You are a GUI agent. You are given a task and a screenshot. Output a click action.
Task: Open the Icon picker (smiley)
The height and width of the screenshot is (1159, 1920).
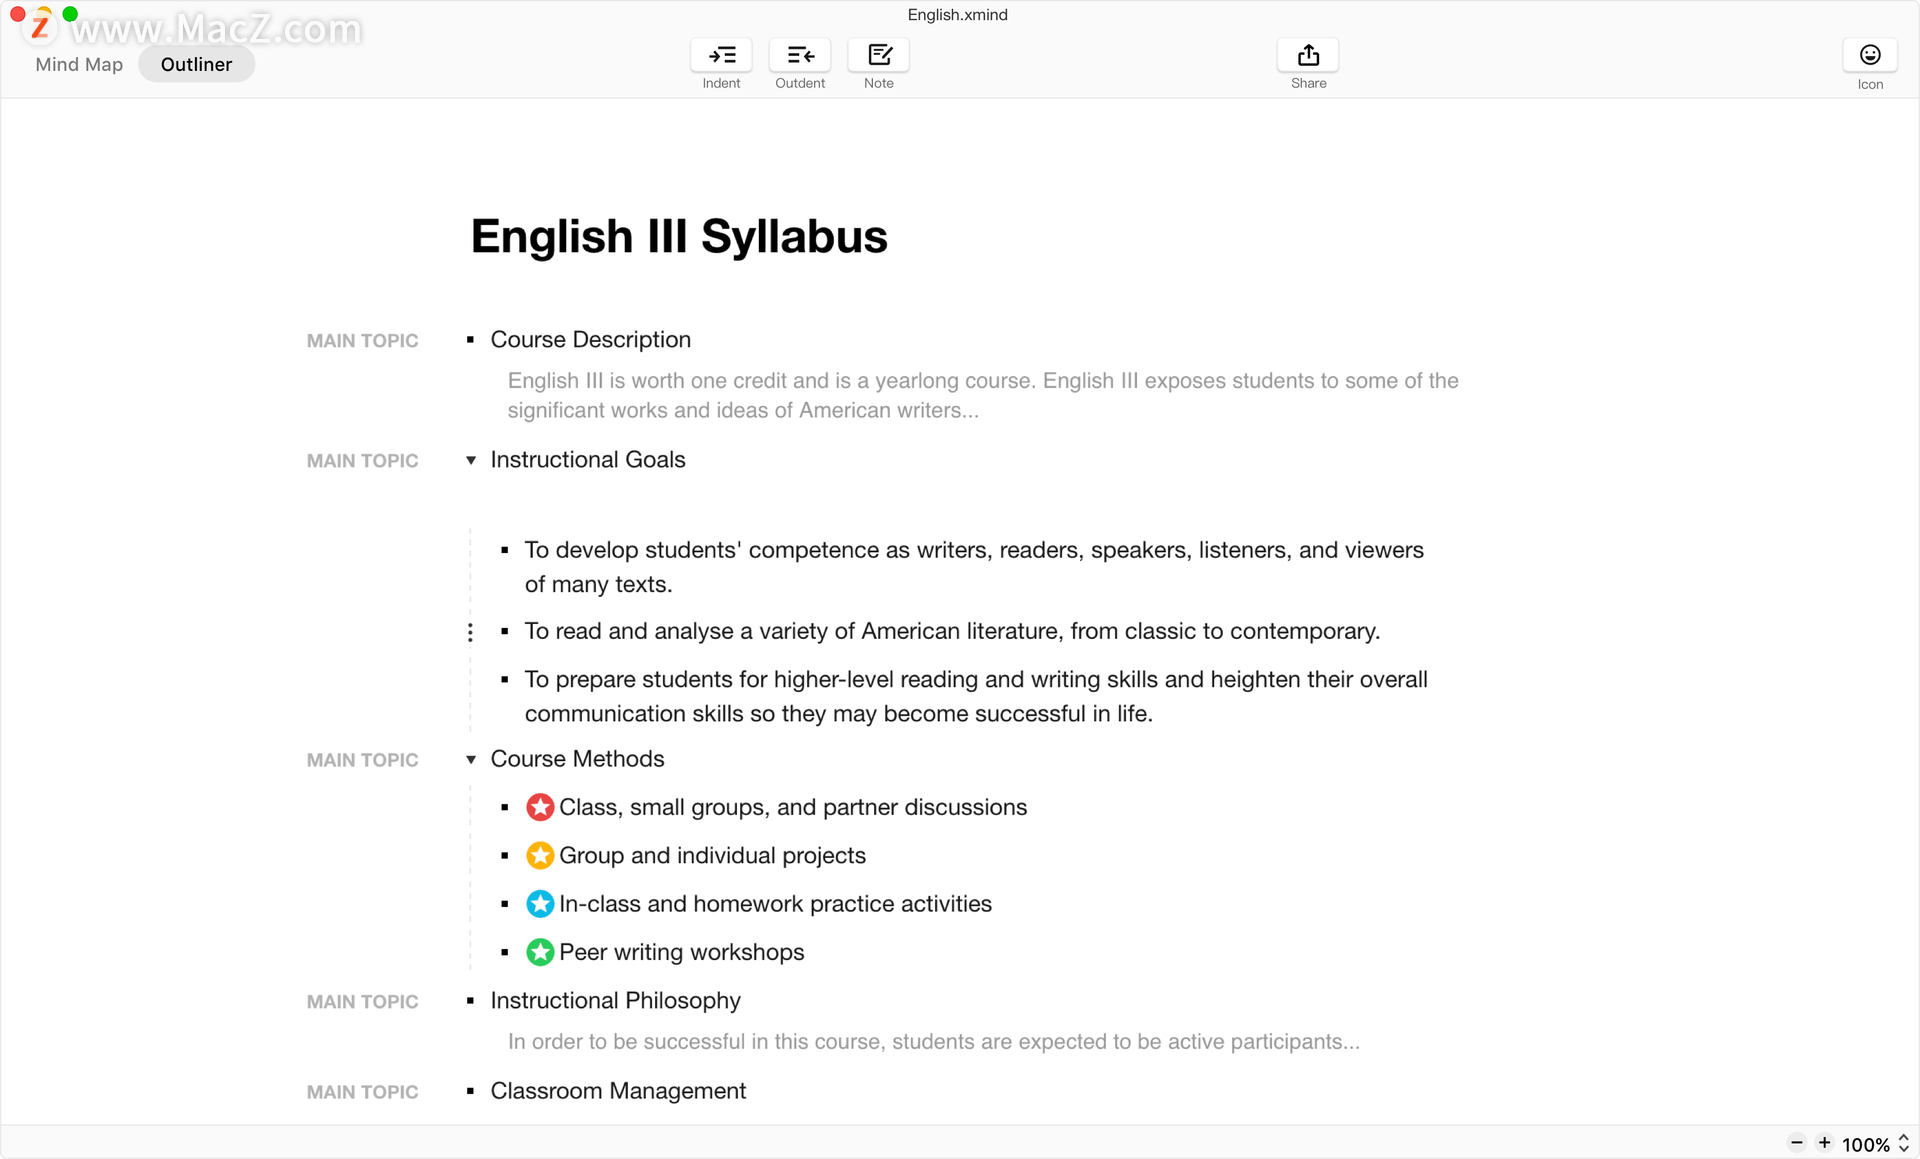point(1870,55)
